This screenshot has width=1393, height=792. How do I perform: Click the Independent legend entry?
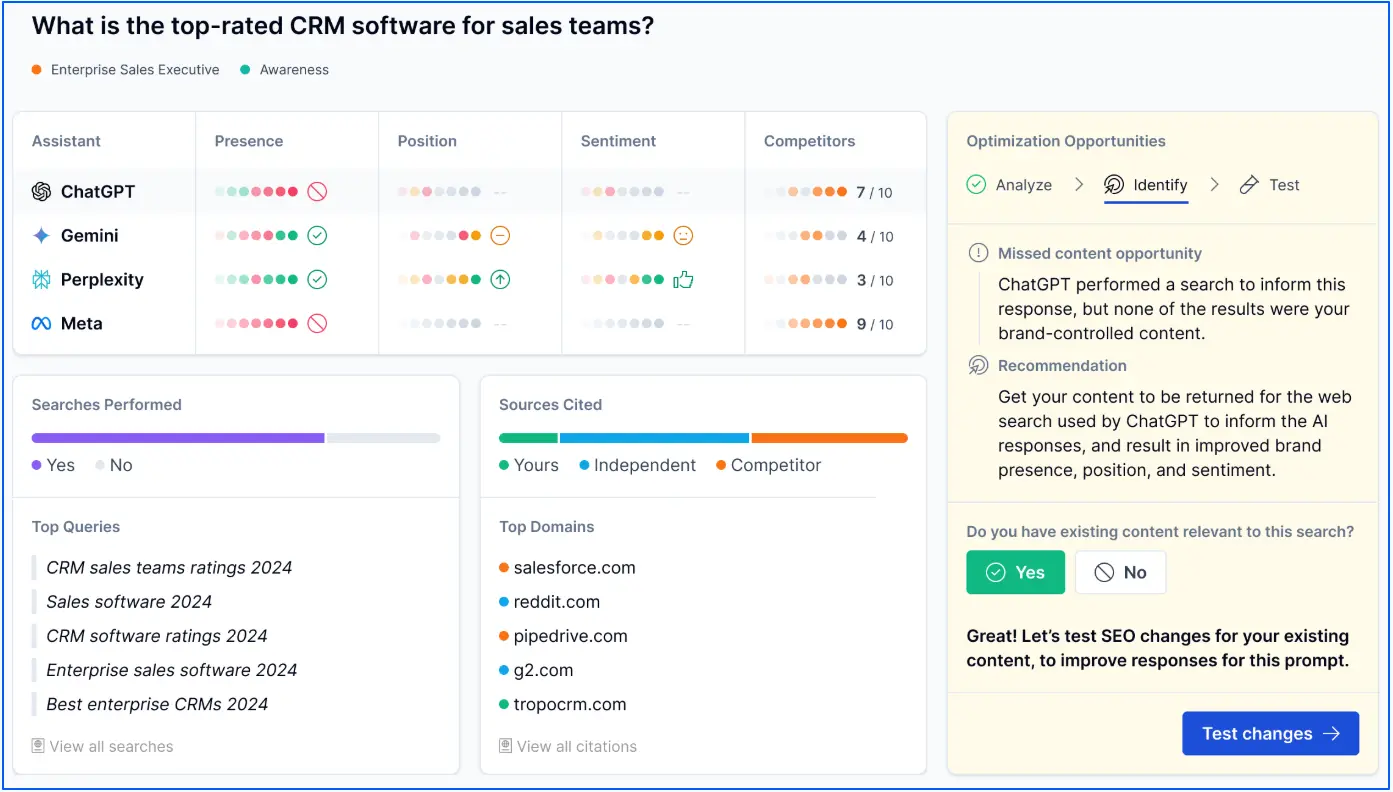click(638, 465)
